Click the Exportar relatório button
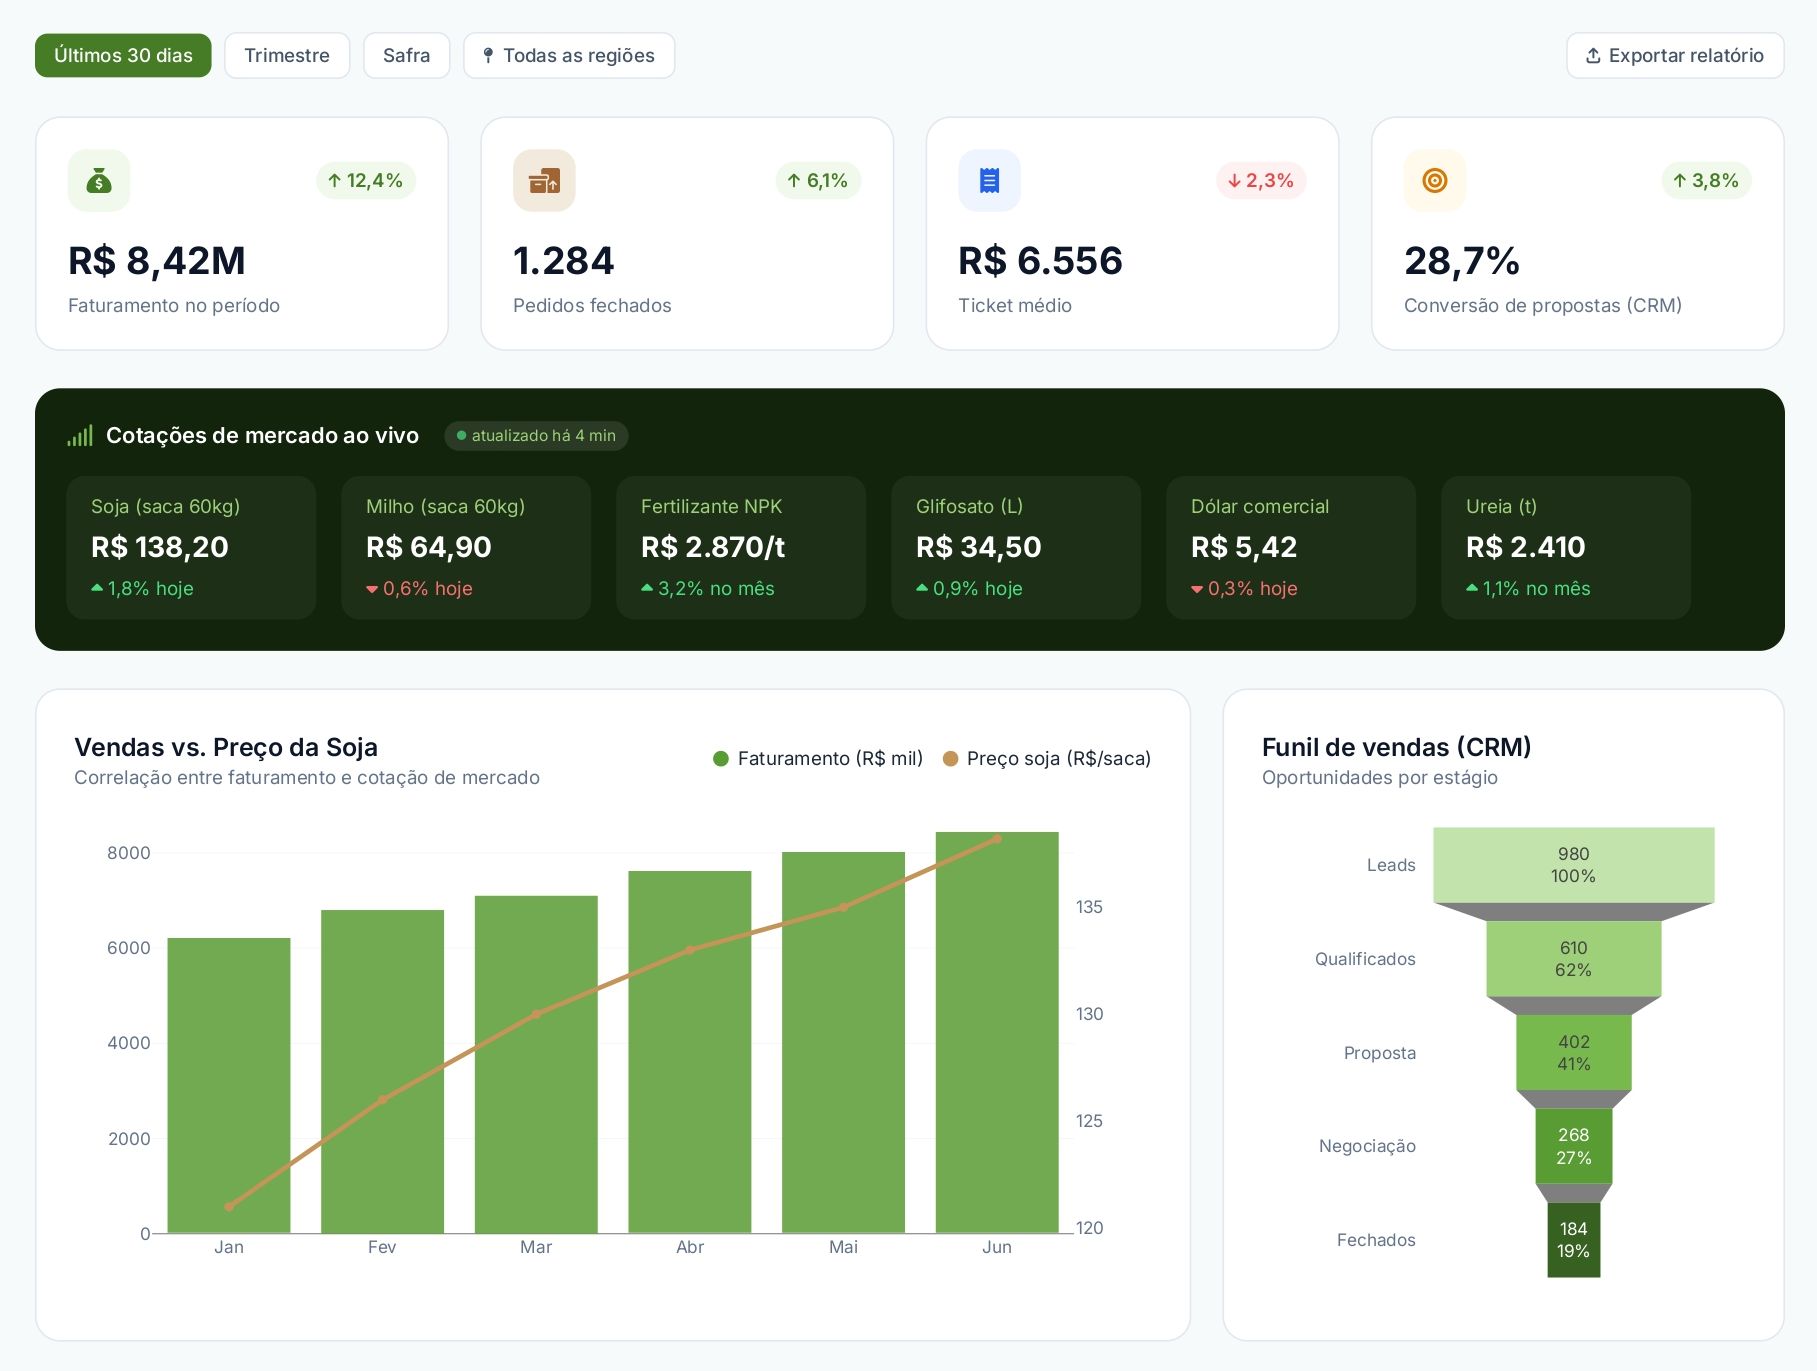 coord(1675,56)
